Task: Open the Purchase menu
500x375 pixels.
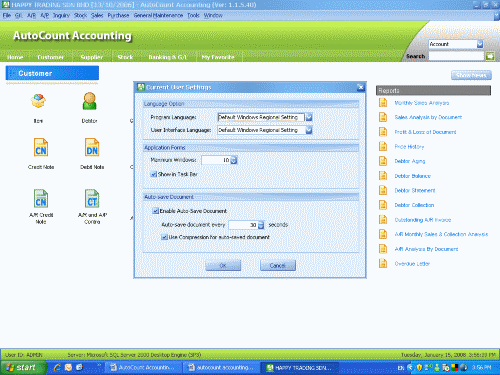Action: [118, 15]
